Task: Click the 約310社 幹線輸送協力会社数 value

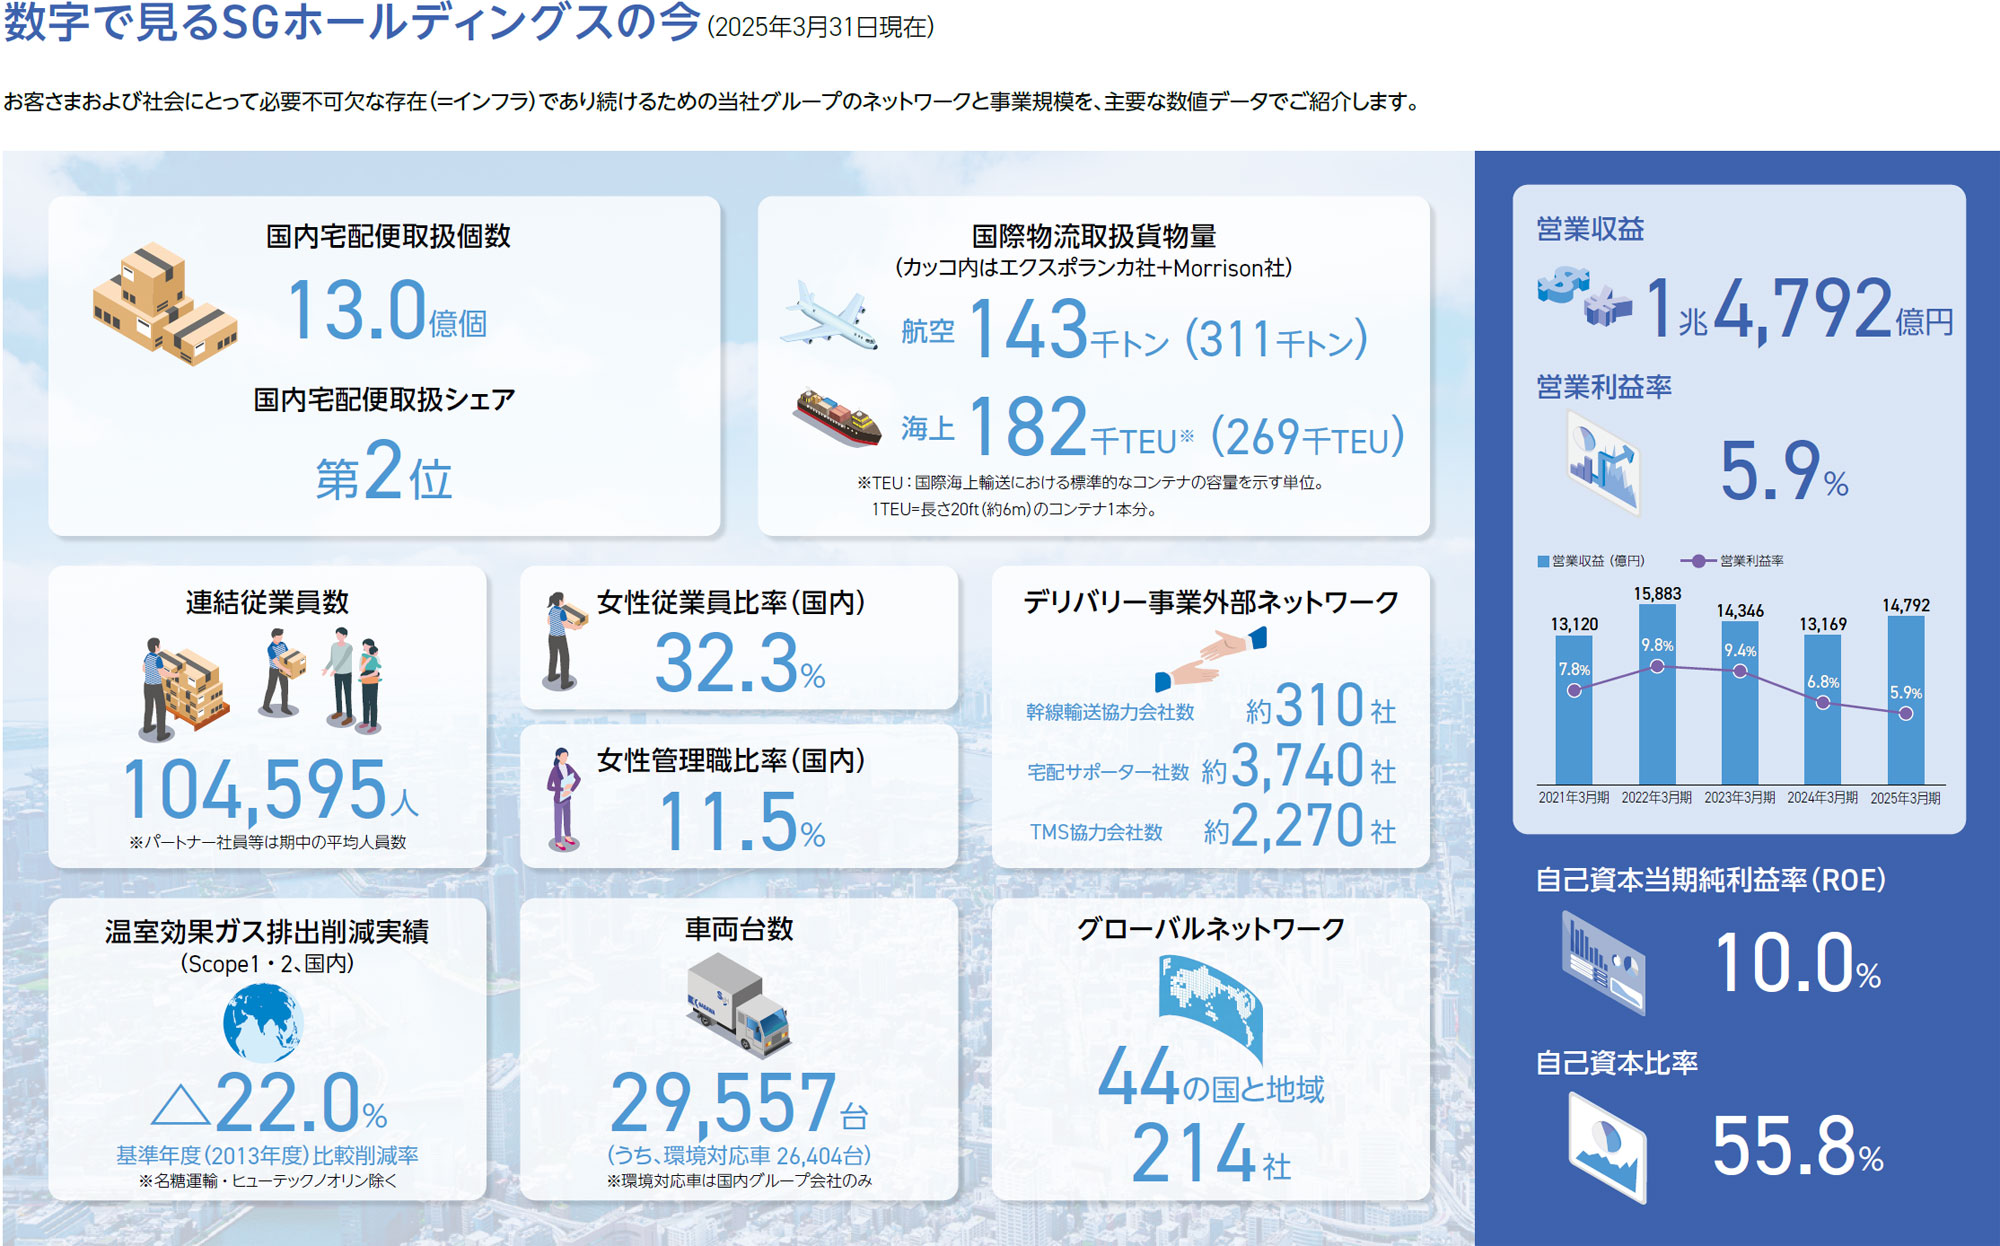Action: pos(1321,706)
